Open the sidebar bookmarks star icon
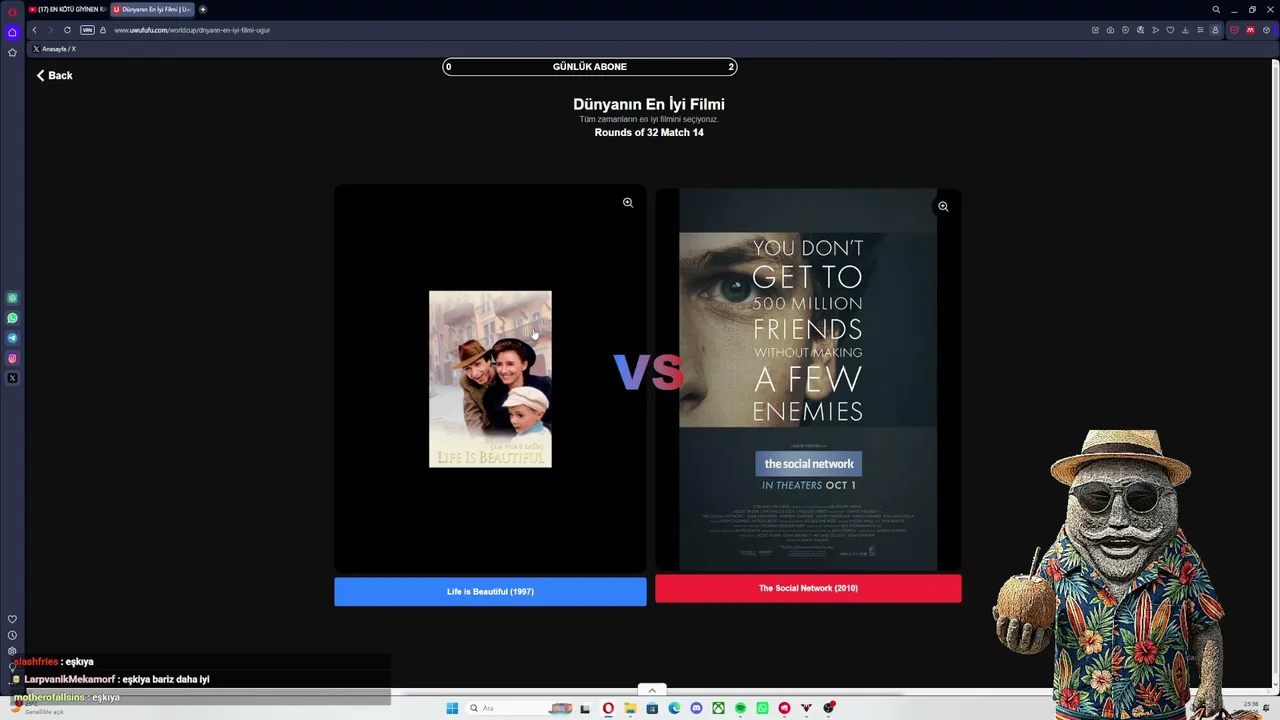Image resolution: width=1280 pixels, height=720 pixels. pos(12,52)
